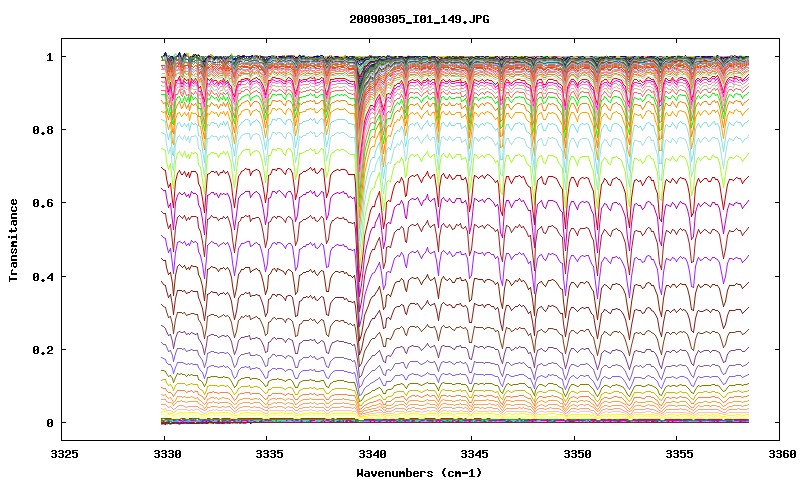The image size is (800, 480).
Task: Click the x-axis tick label 3330
Action: click(167, 454)
